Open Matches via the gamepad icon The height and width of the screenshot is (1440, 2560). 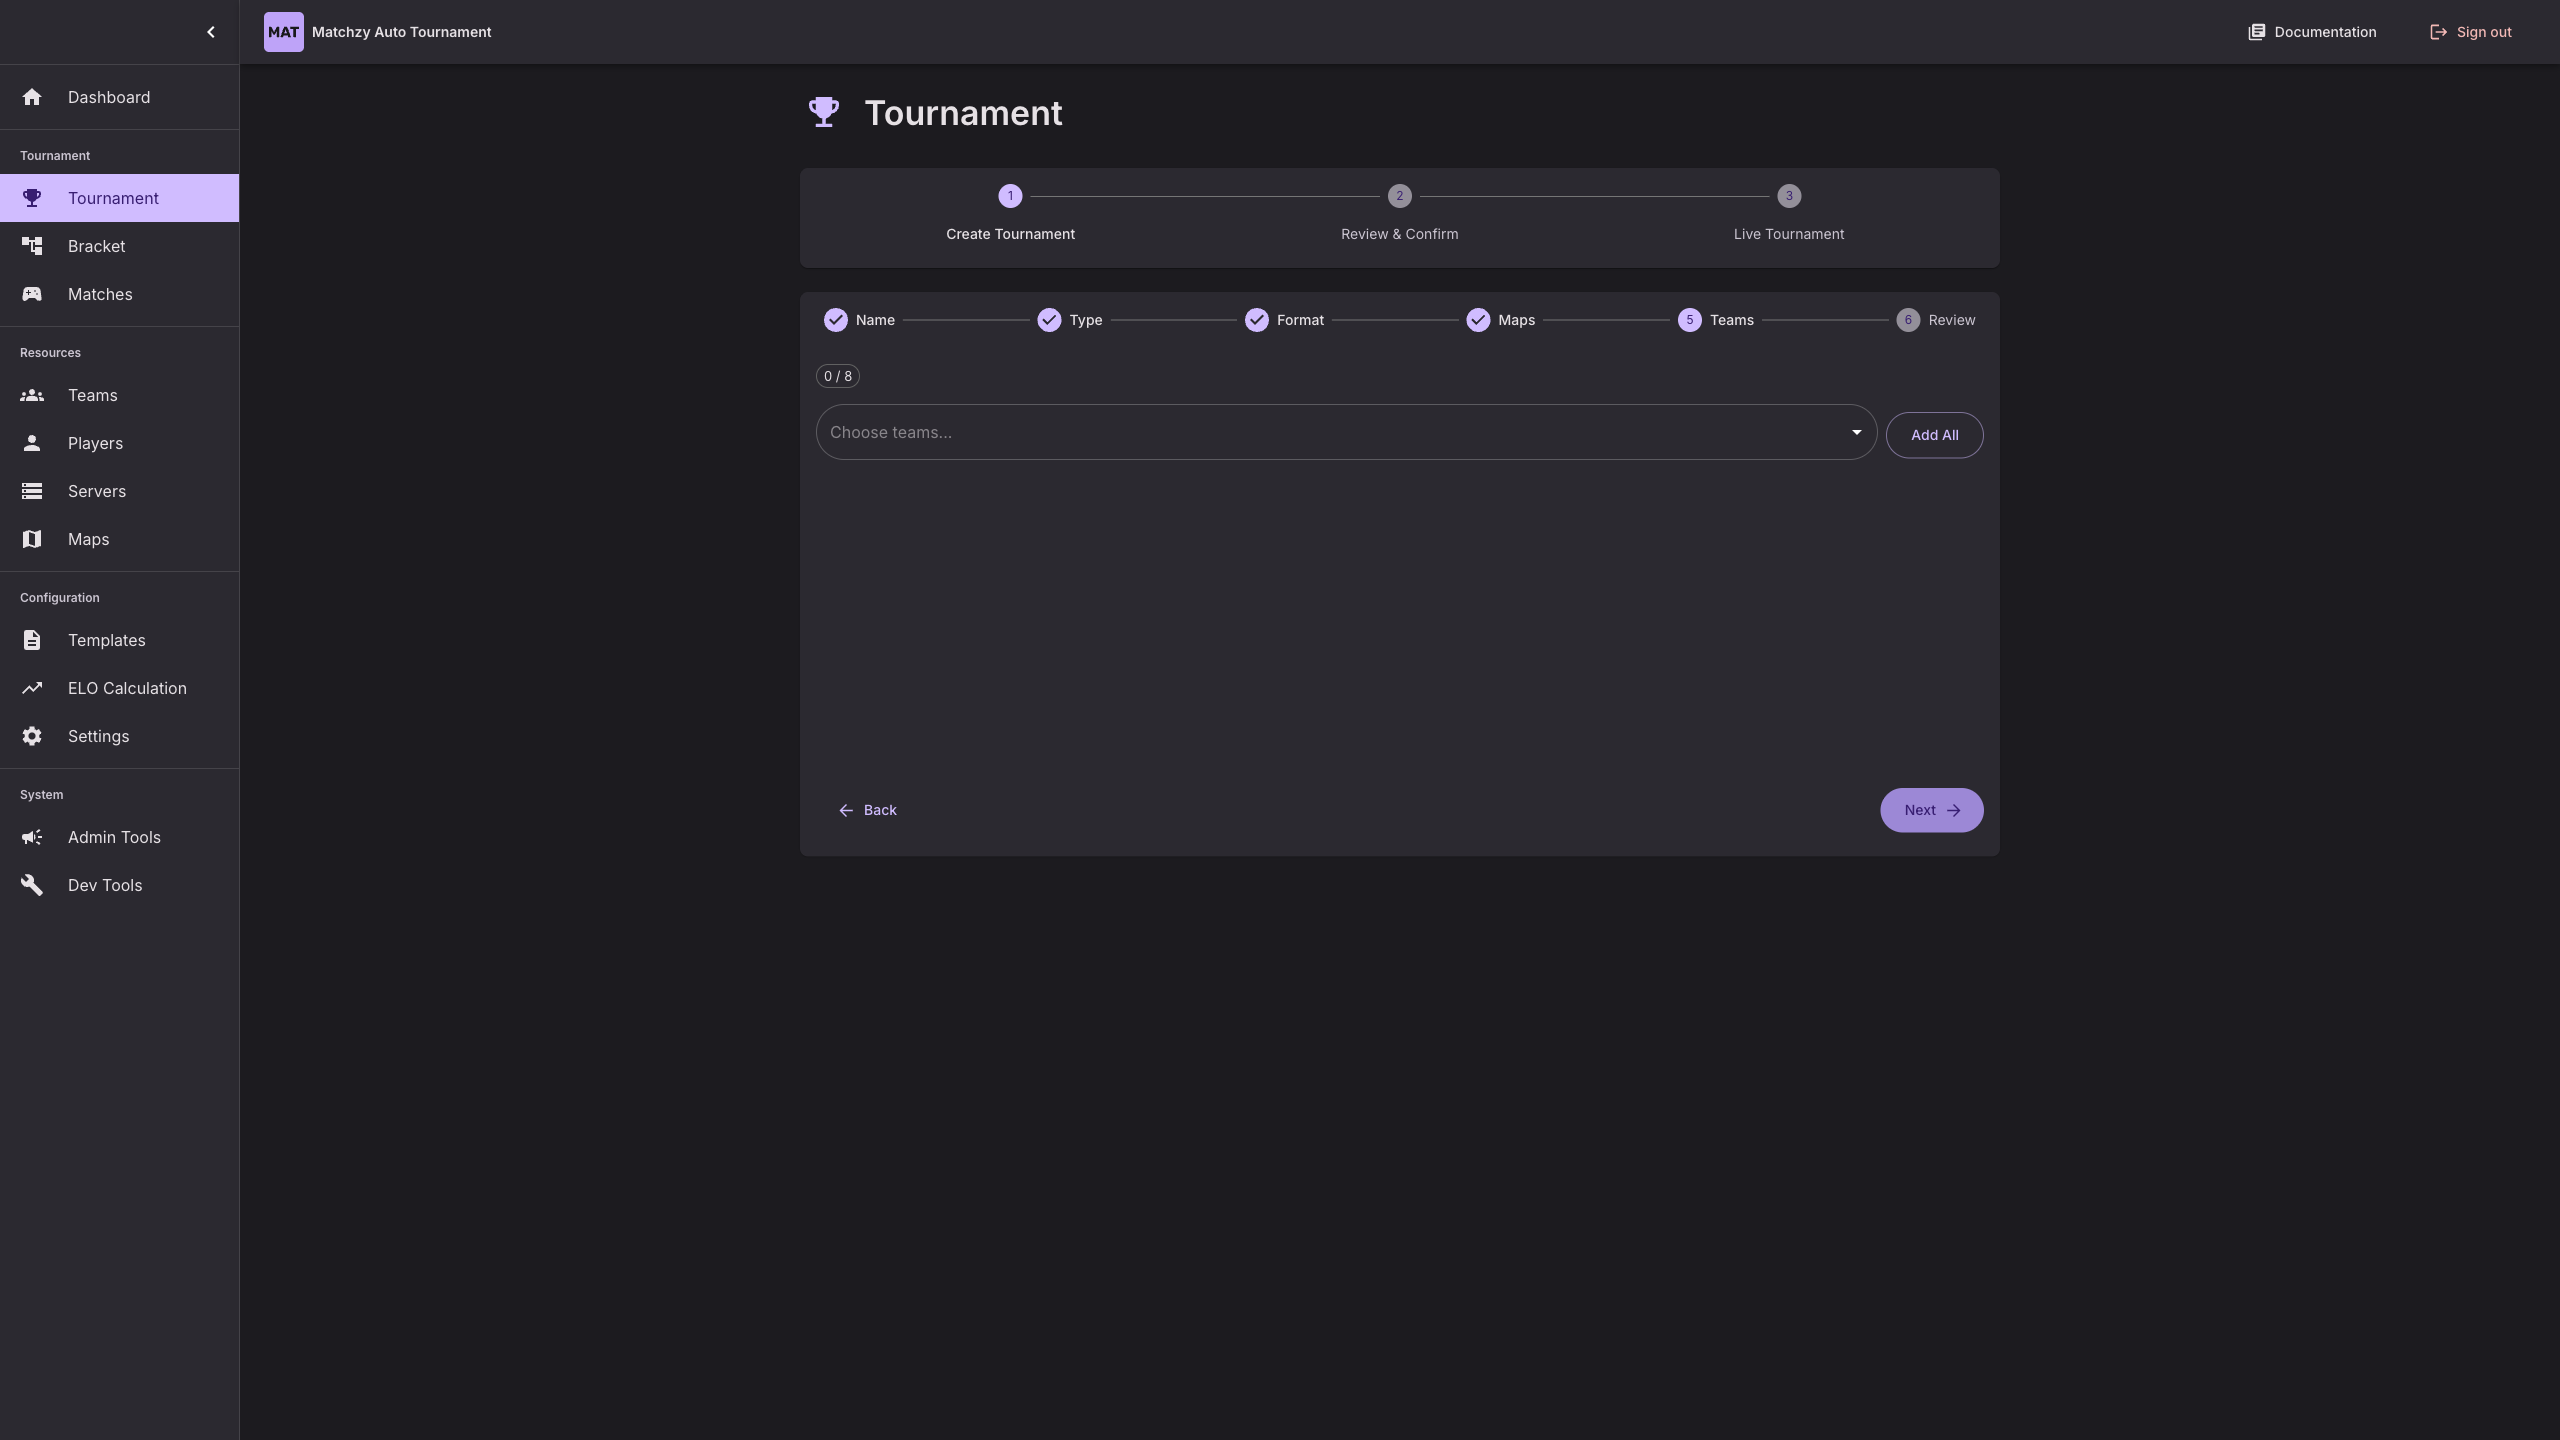click(x=33, y=294)
